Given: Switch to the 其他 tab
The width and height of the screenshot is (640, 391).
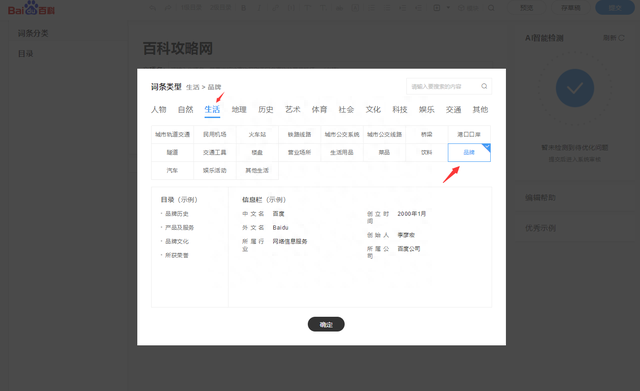Looking at the screenshot, I should click(480, 109).
